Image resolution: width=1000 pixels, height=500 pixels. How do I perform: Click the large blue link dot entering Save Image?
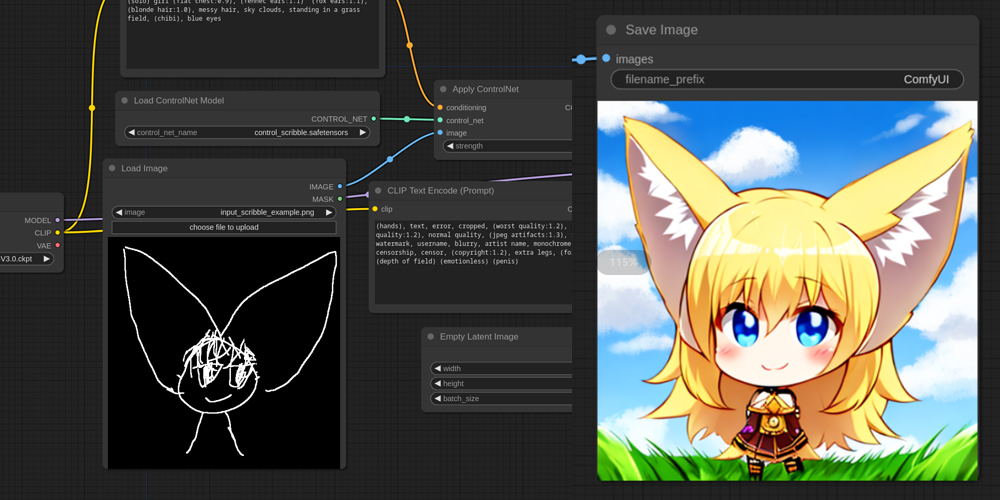click(x=580, y=59)
